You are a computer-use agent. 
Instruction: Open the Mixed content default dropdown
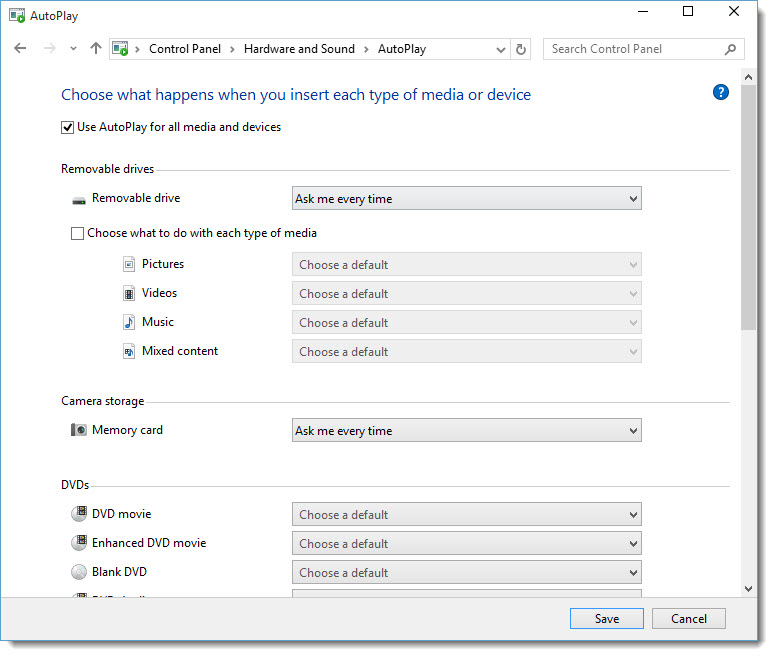(x=466, y=351)
